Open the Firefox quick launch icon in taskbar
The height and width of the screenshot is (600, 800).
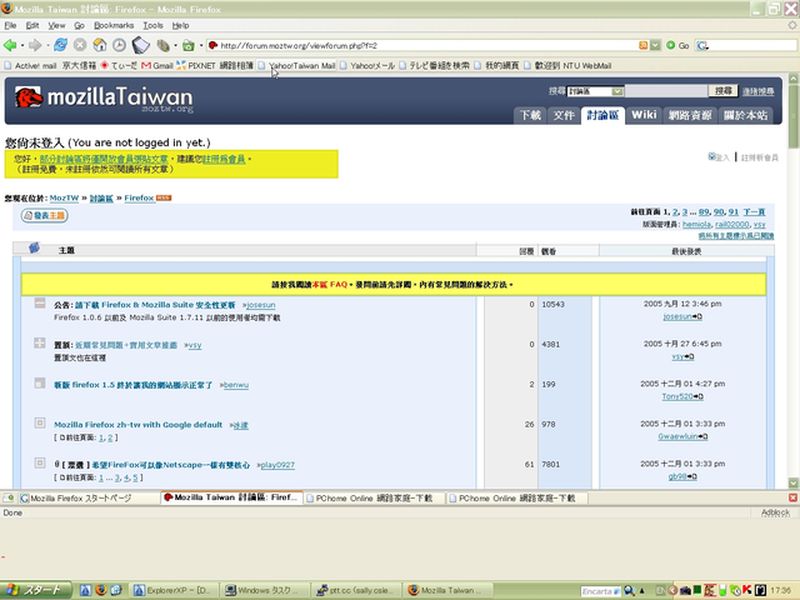click(x=101, y=590)
